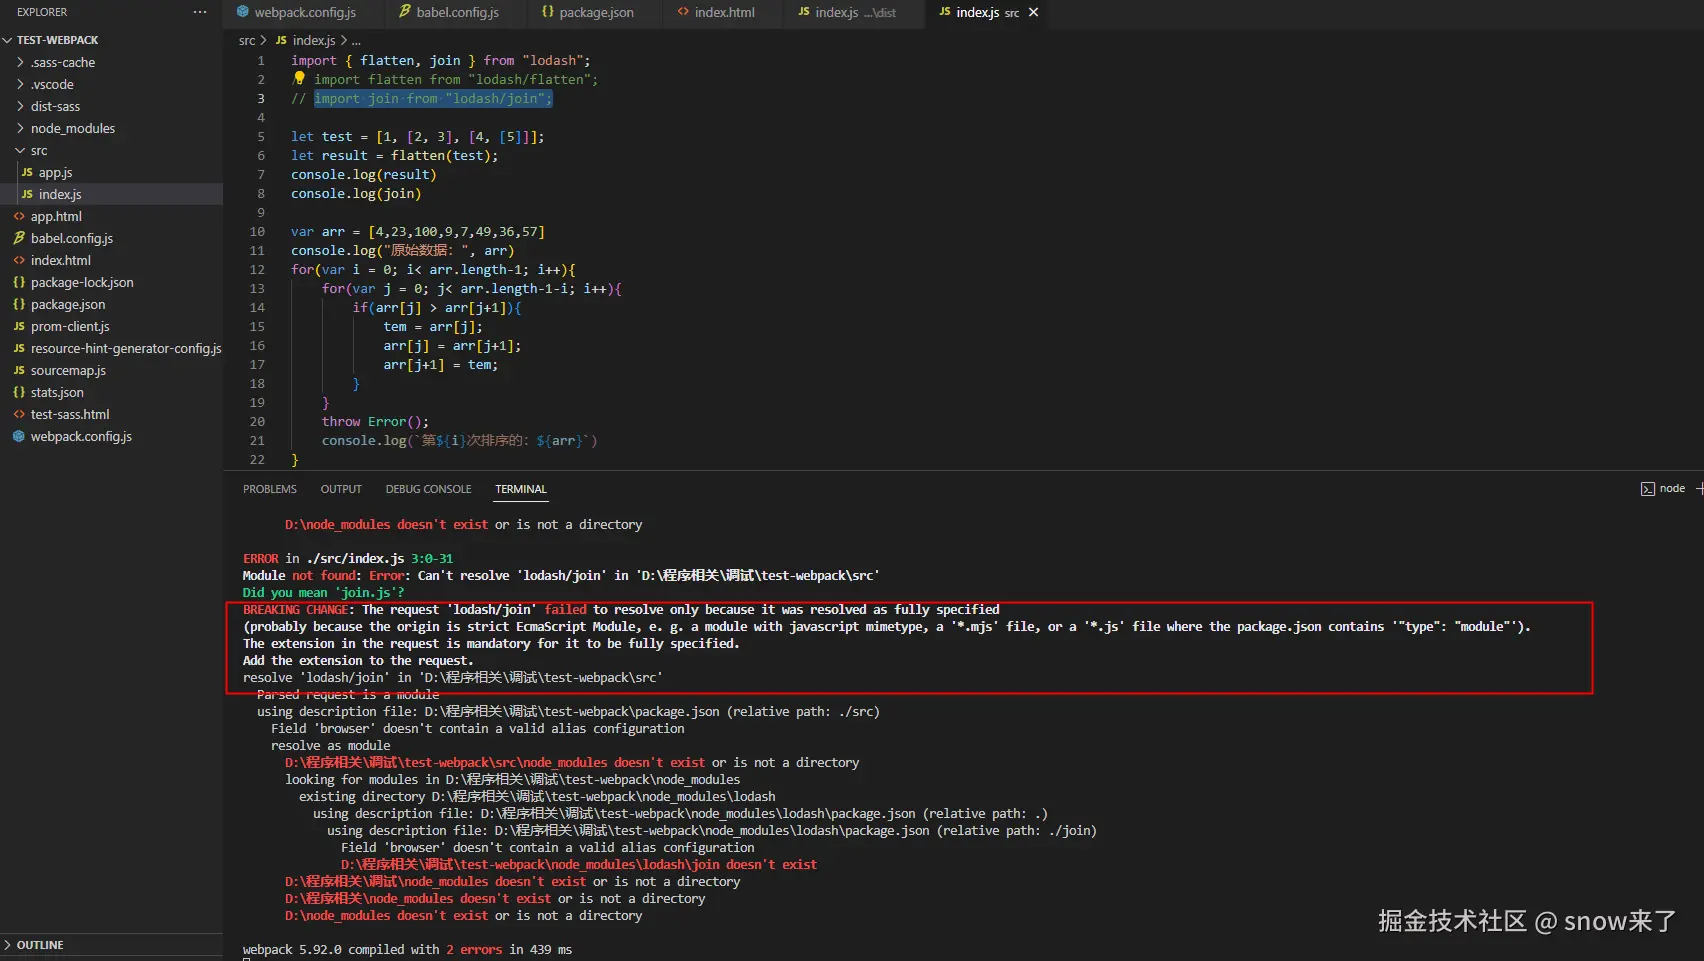Click JS icon in breadcrumb before index.js
The image size is (1704, 961).
pos(281,40)
